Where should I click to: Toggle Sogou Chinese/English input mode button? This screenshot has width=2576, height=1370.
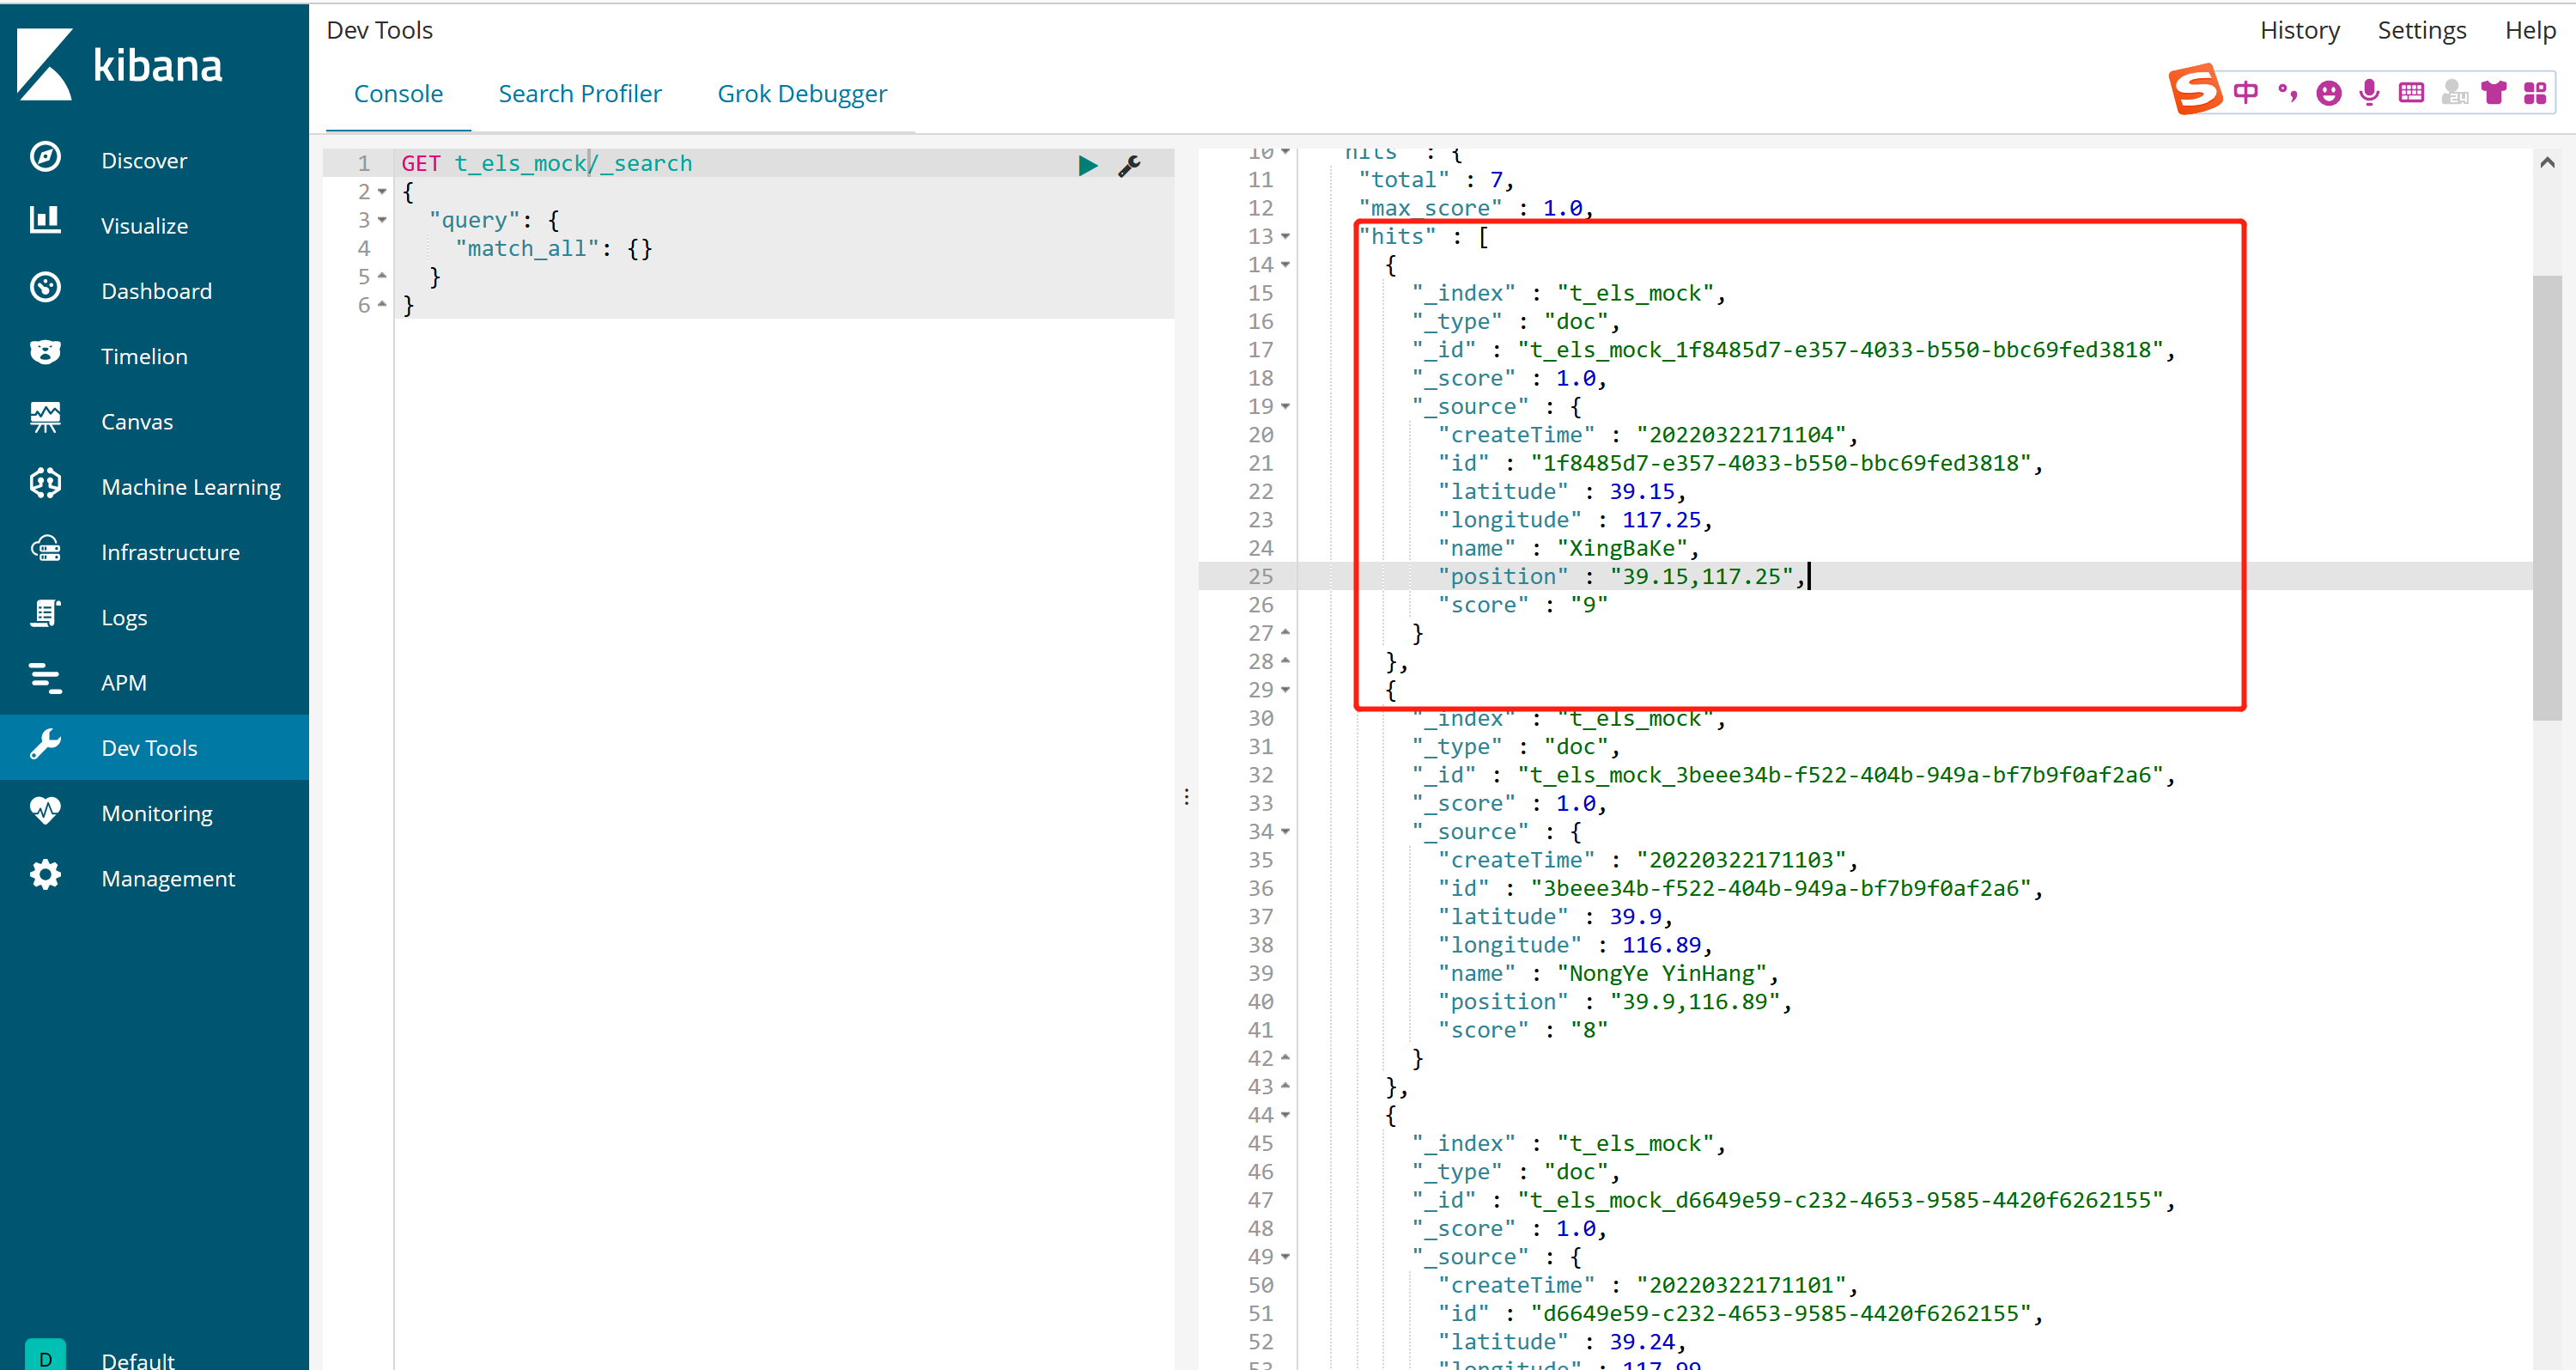coord(2246,93)
